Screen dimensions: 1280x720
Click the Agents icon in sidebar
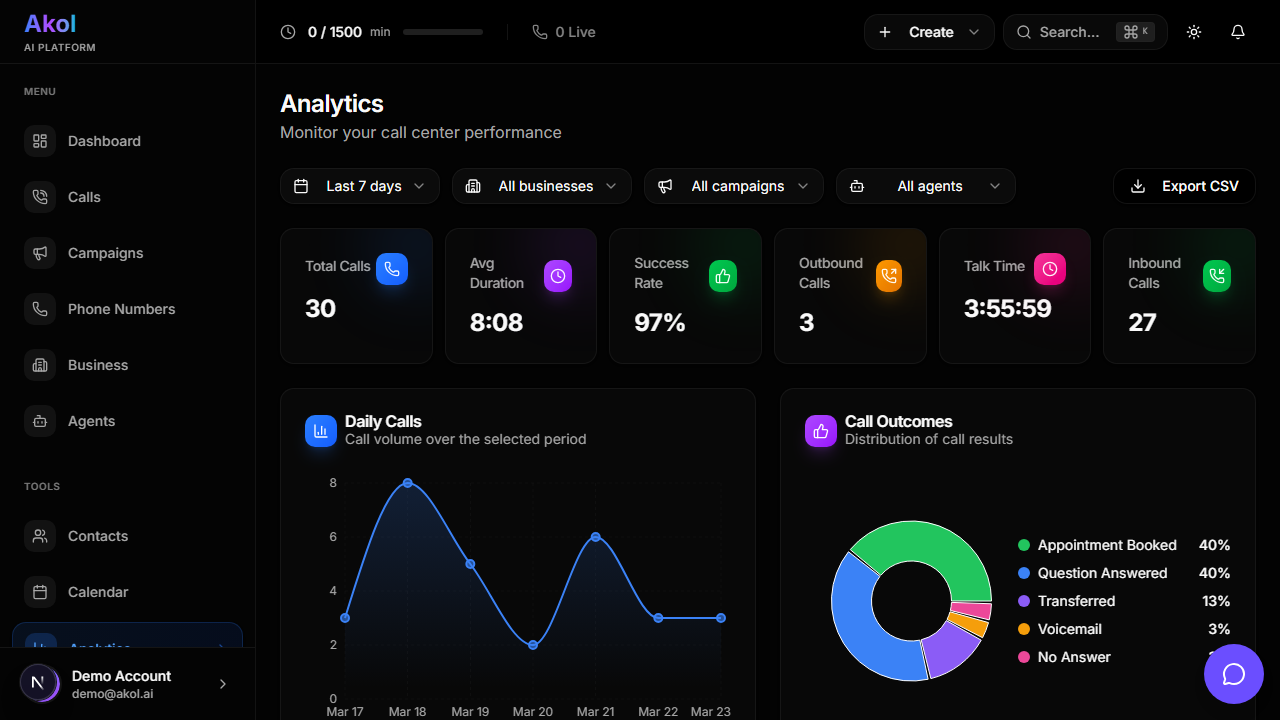pos(40,420)
